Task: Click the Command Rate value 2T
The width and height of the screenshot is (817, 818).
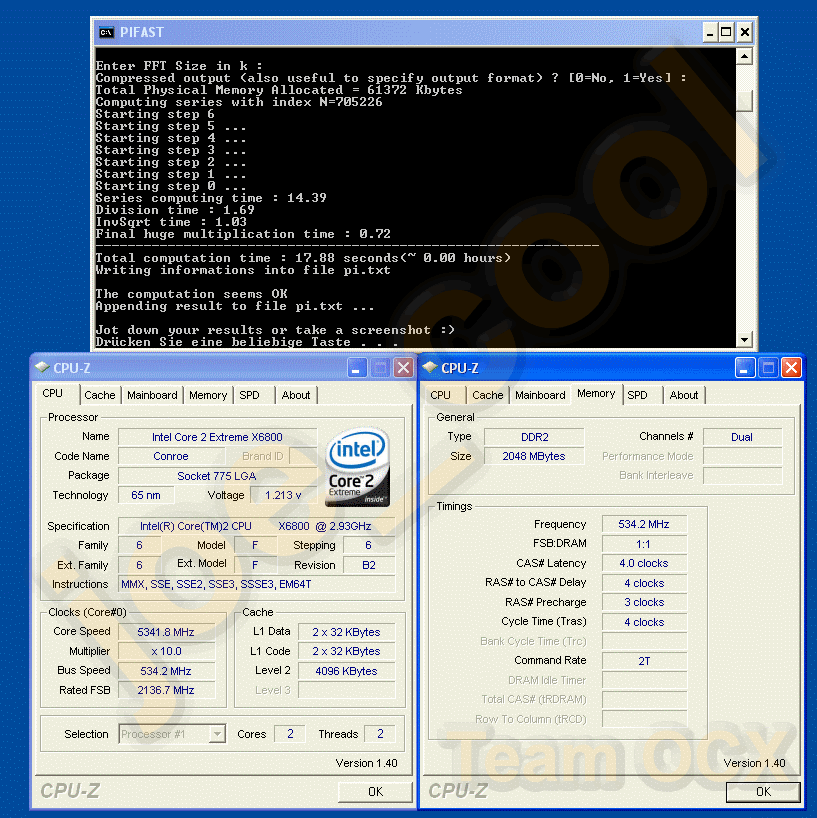Action: click(644, 661)
